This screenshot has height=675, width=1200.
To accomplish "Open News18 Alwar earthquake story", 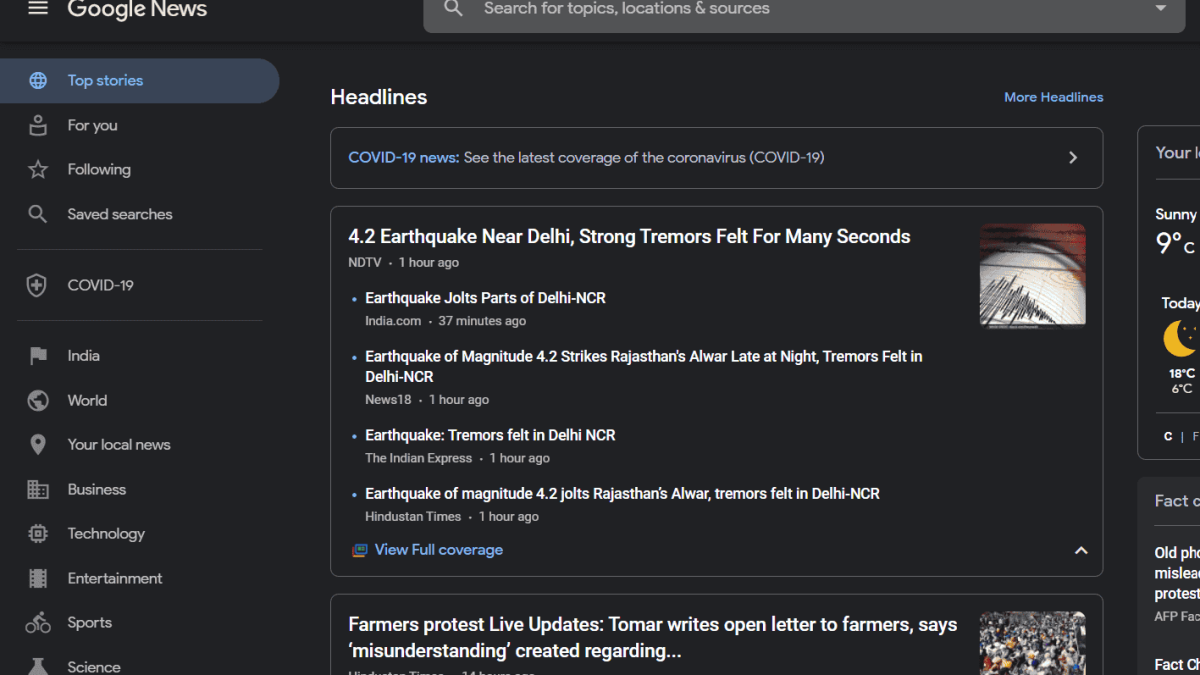I will click(x=643, y=367).
